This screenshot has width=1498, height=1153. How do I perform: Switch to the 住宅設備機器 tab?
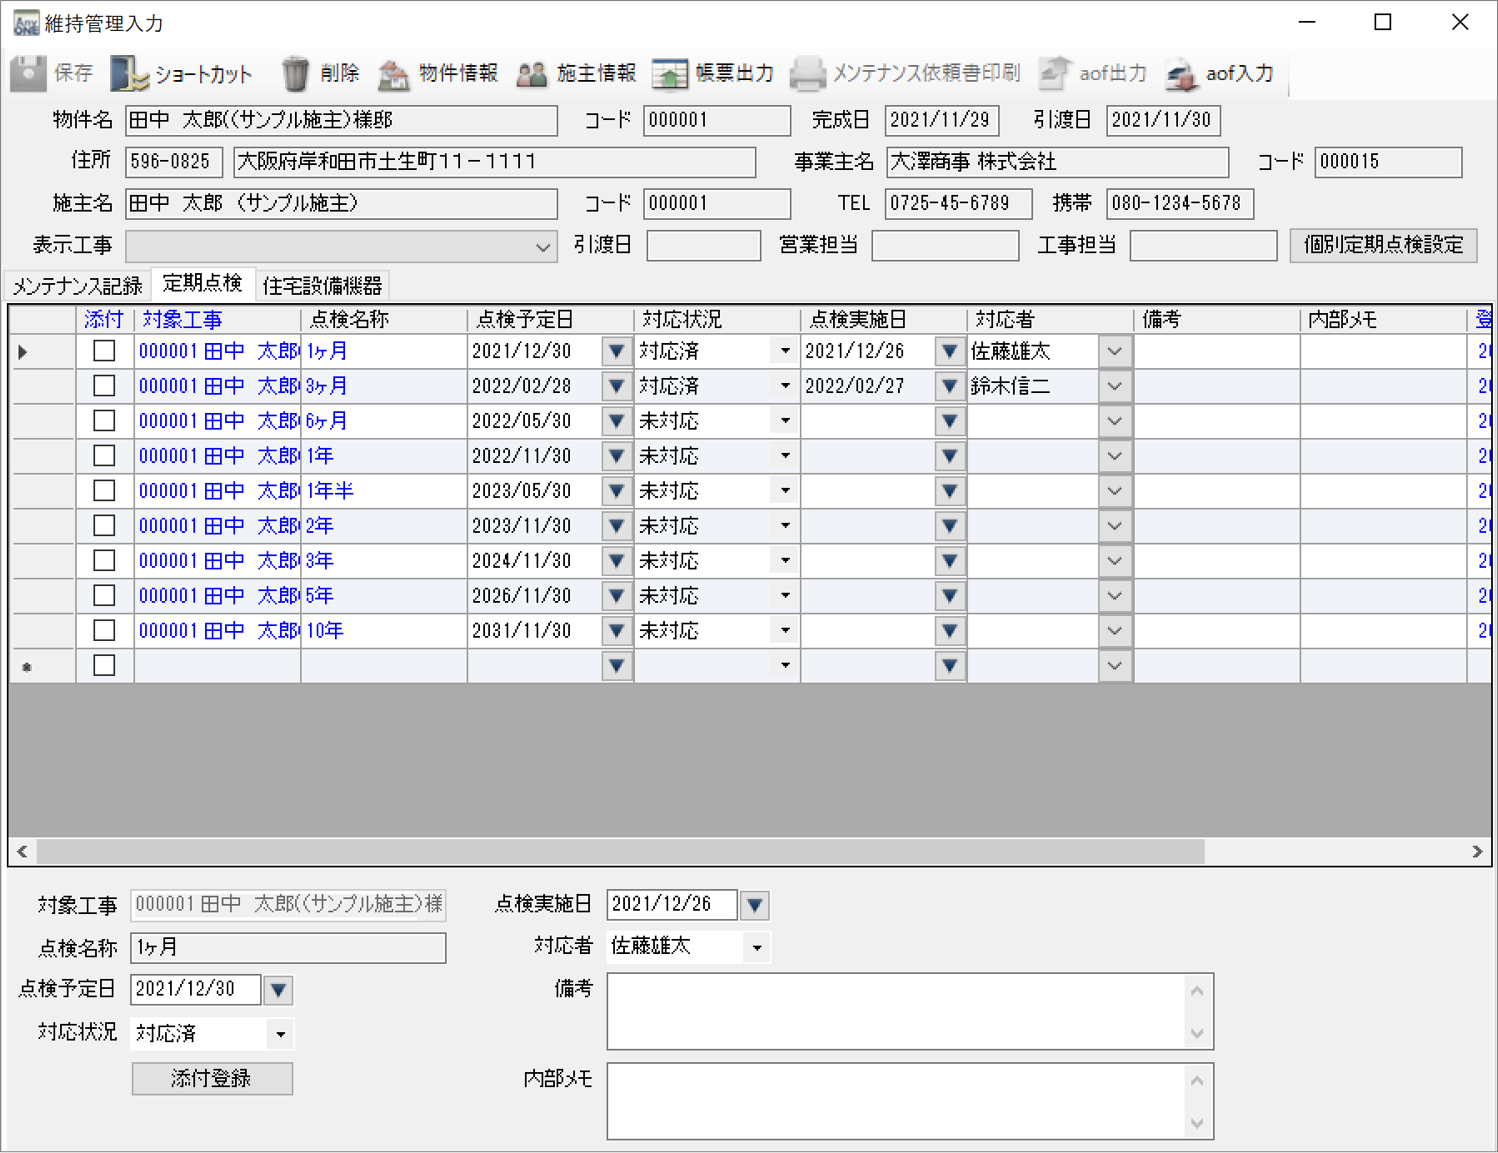tap(321, 285)
